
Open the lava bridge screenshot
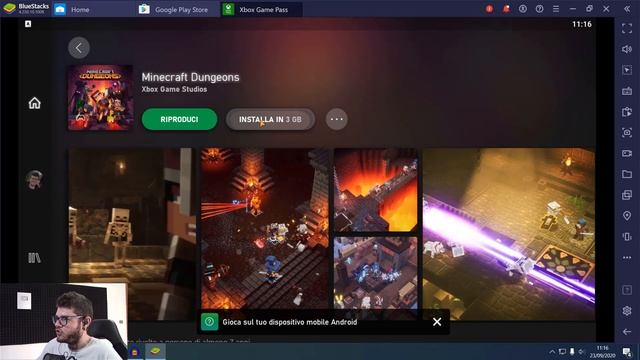pyautogui.click(x=376, y=190)
